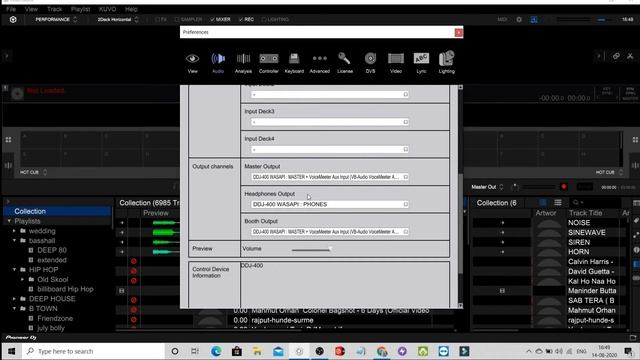Select Collection in the left tree

57,211
